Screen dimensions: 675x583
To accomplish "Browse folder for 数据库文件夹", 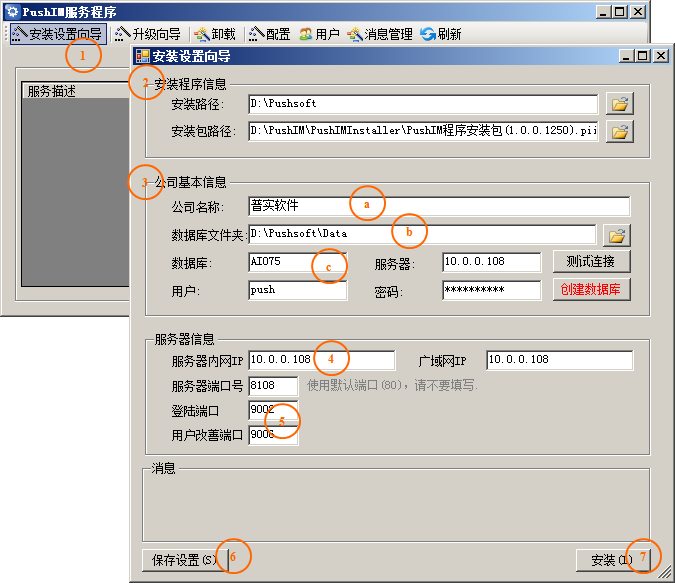I will 619,235.
